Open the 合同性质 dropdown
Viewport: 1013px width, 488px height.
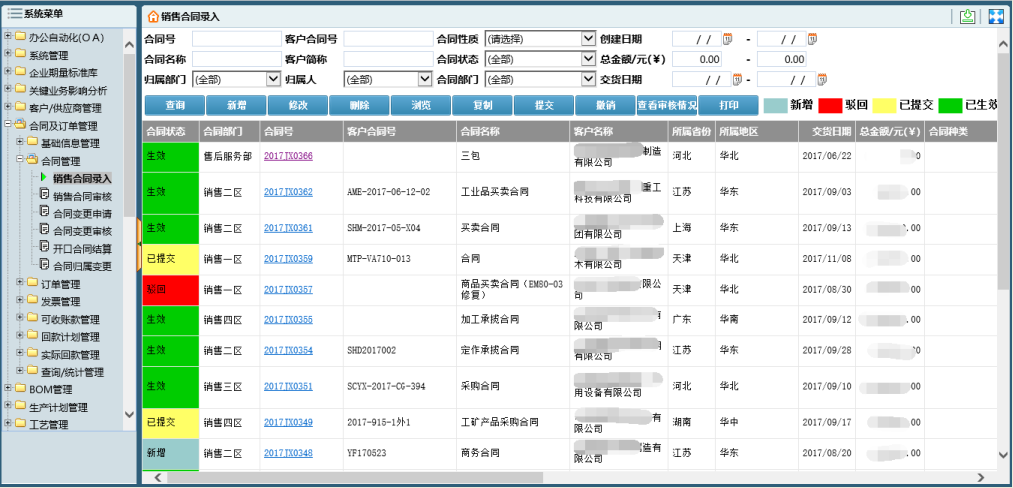pos(587,39)
